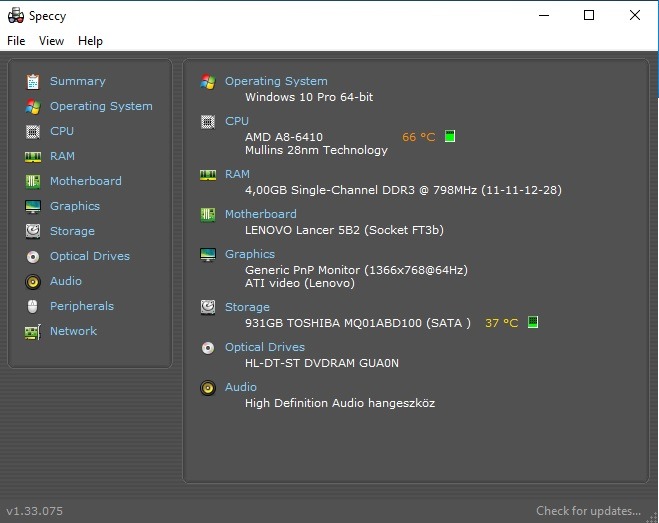Click the Graphics heading link in summary
The image size is (659, 523).
[250, 254]
